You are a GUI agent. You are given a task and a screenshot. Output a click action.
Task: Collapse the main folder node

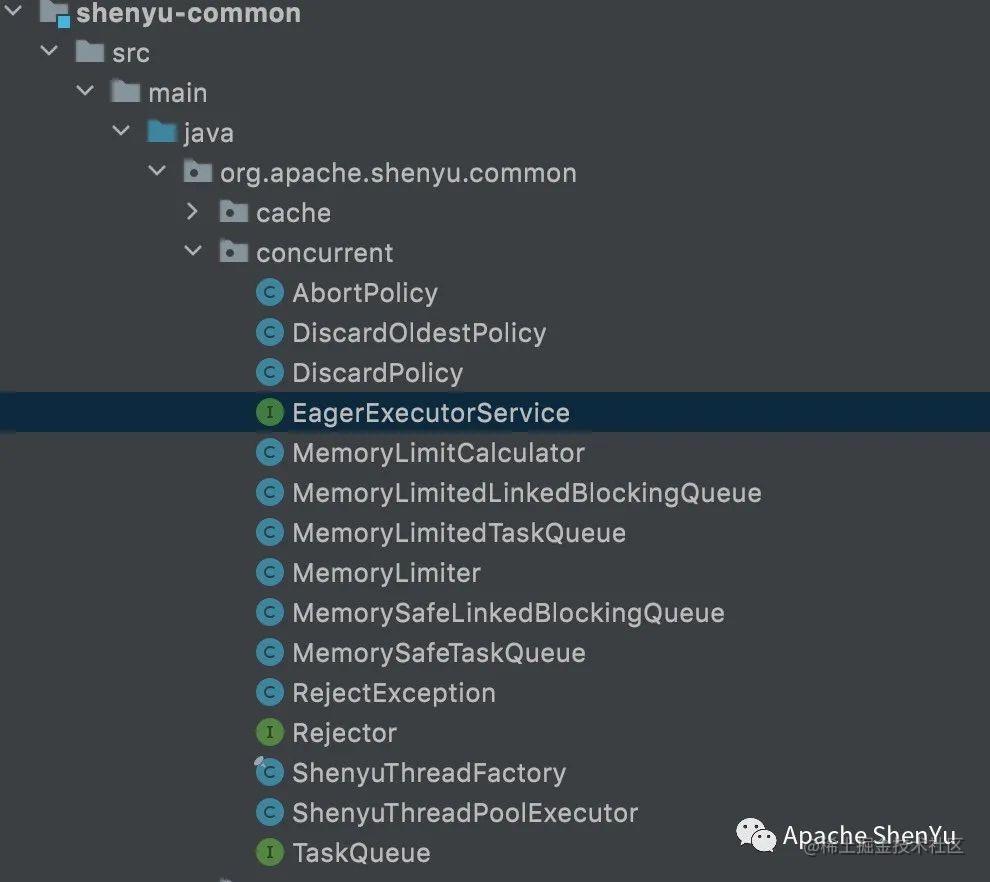click(x=85, y=92)
